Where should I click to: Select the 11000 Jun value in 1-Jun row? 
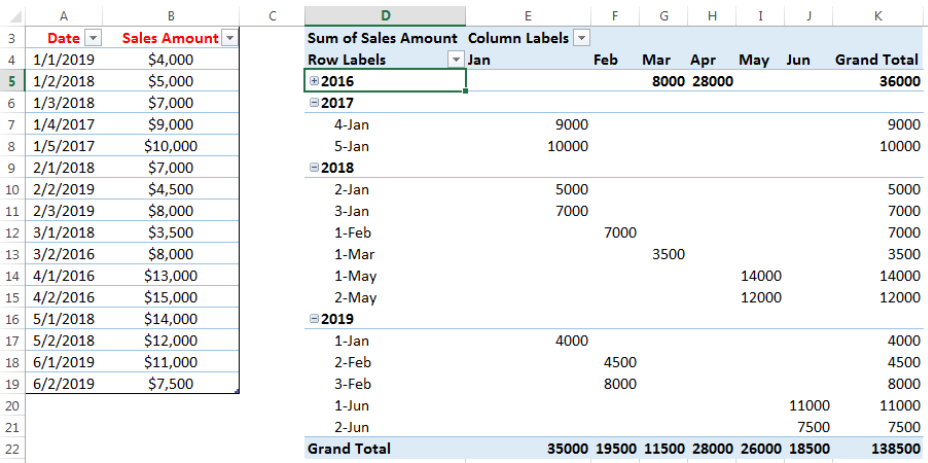click(x=808, y=406)
